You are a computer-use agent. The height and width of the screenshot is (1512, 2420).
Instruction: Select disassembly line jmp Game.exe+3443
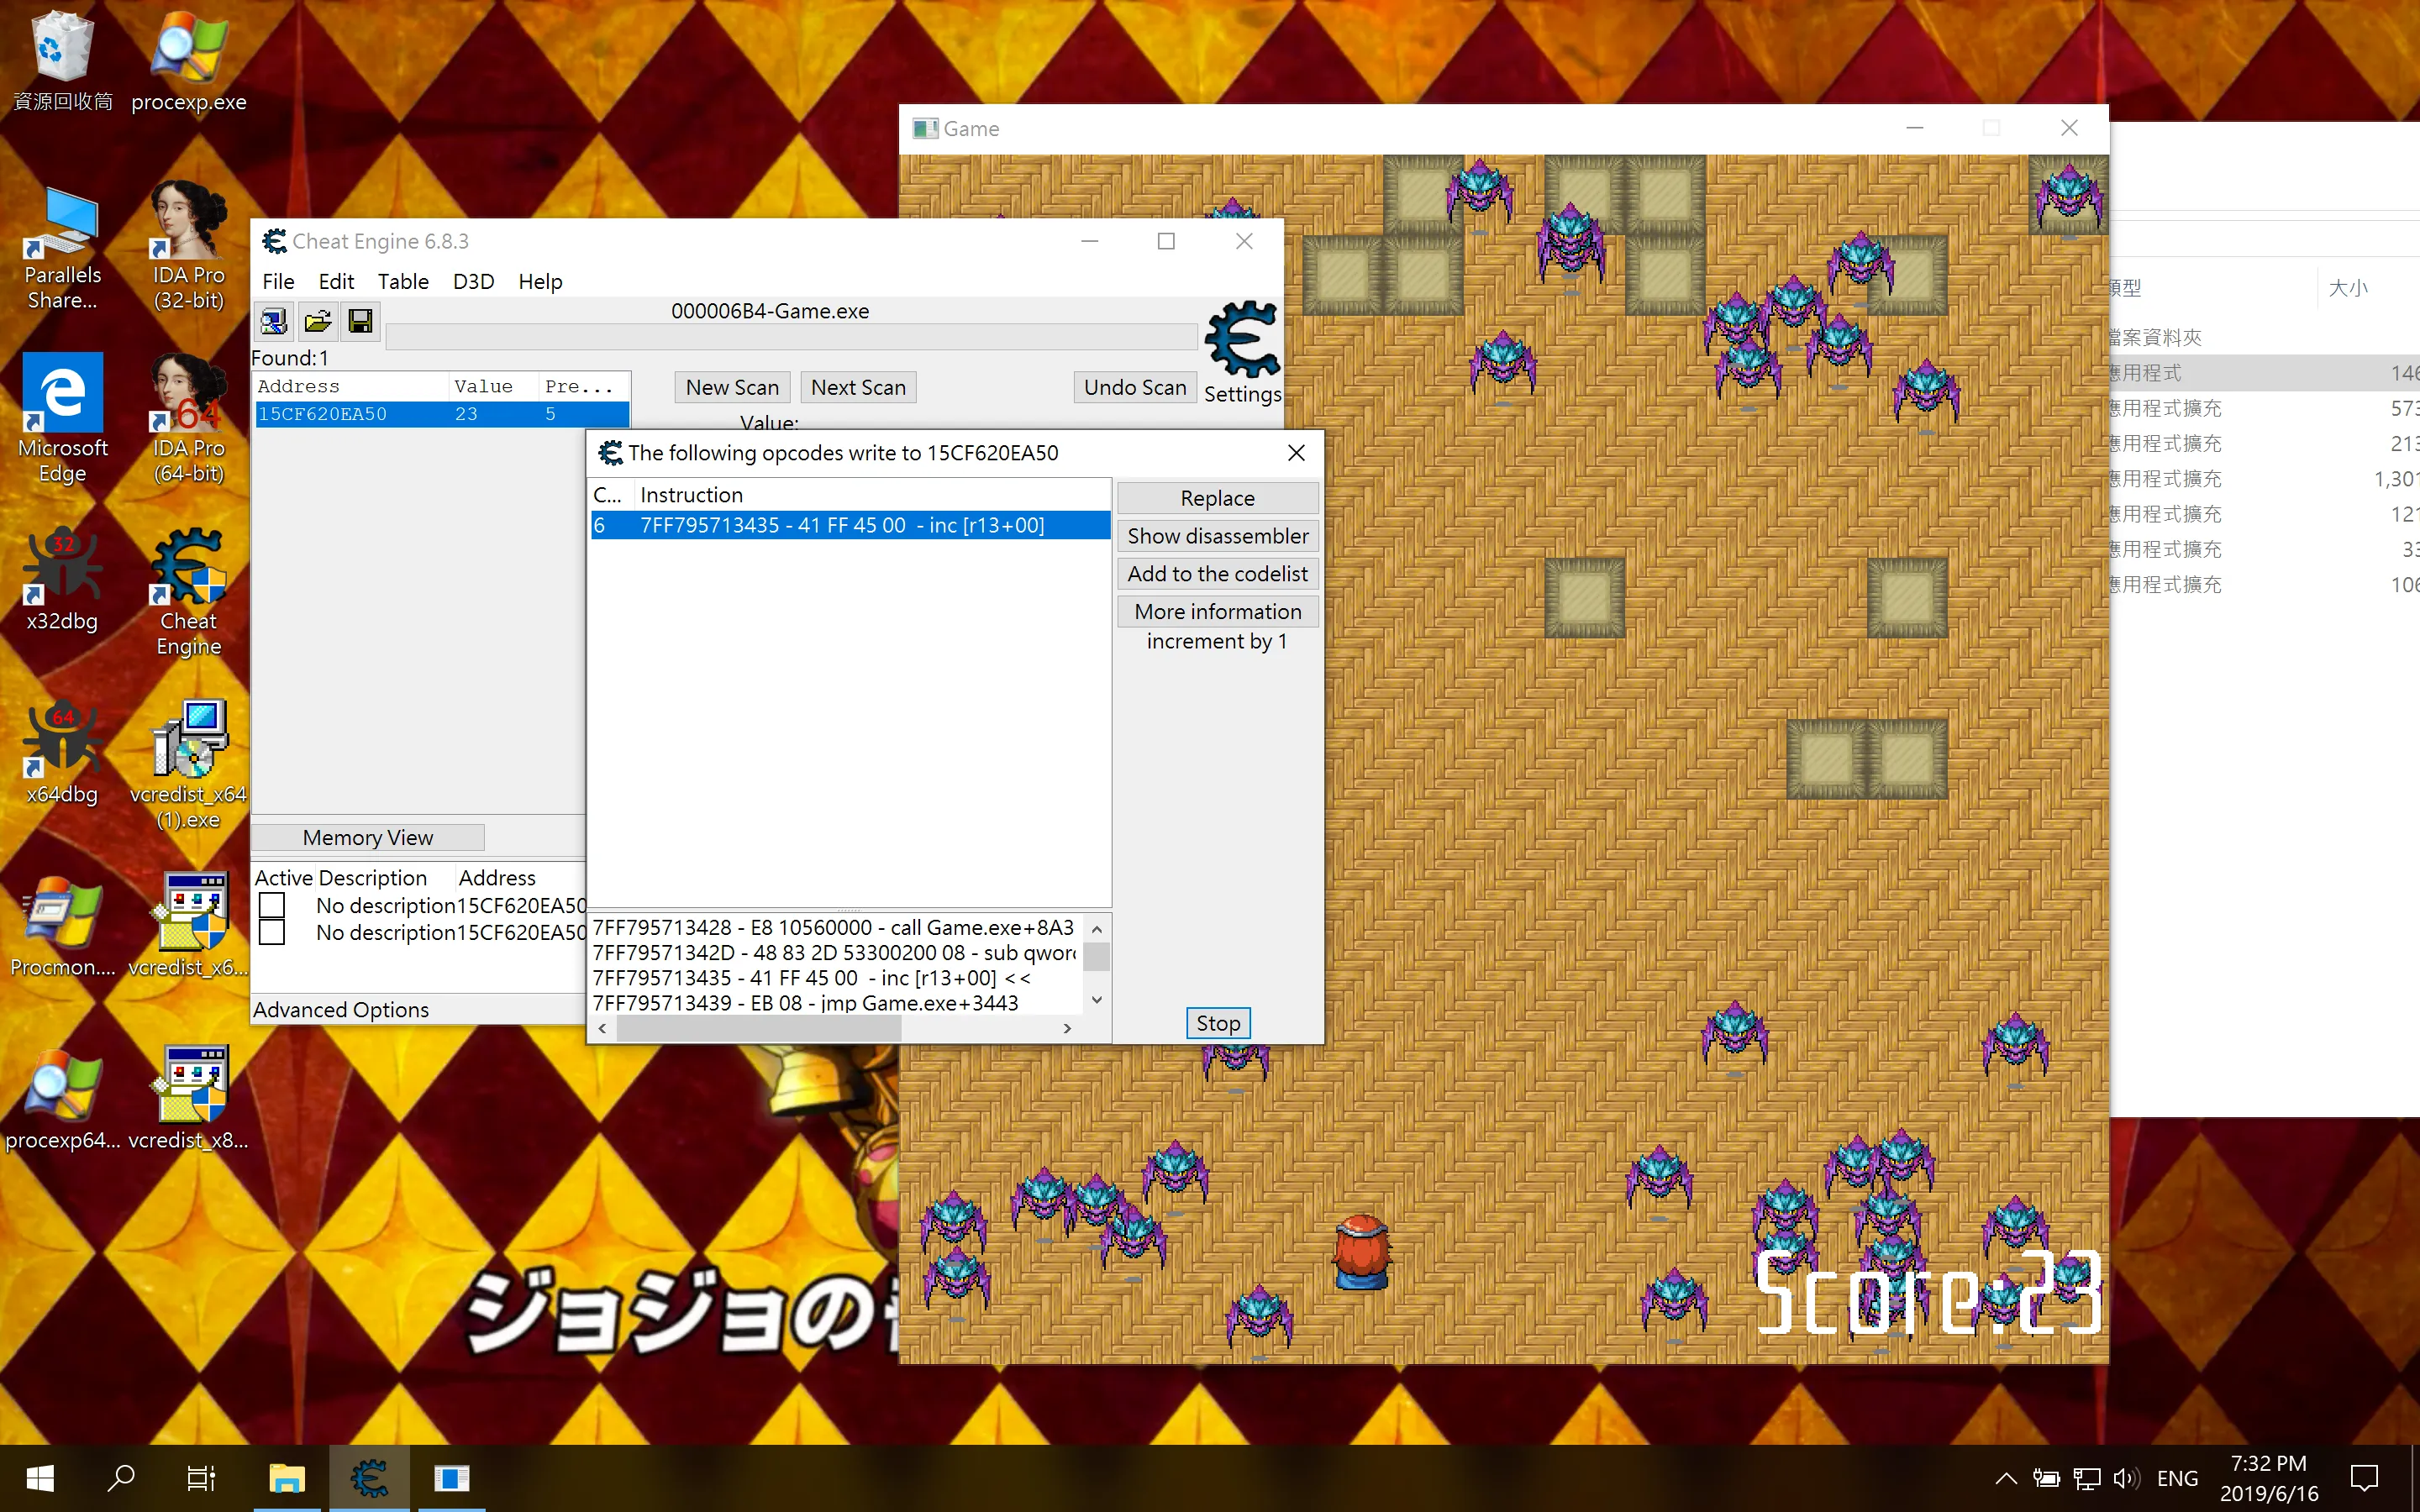806,1003
